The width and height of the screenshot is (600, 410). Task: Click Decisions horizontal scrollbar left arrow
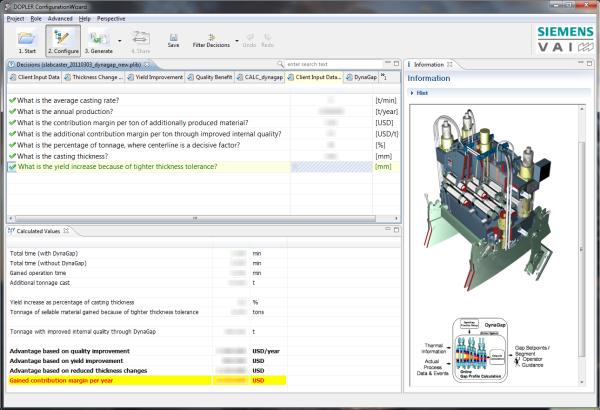(x=11, y=218)
